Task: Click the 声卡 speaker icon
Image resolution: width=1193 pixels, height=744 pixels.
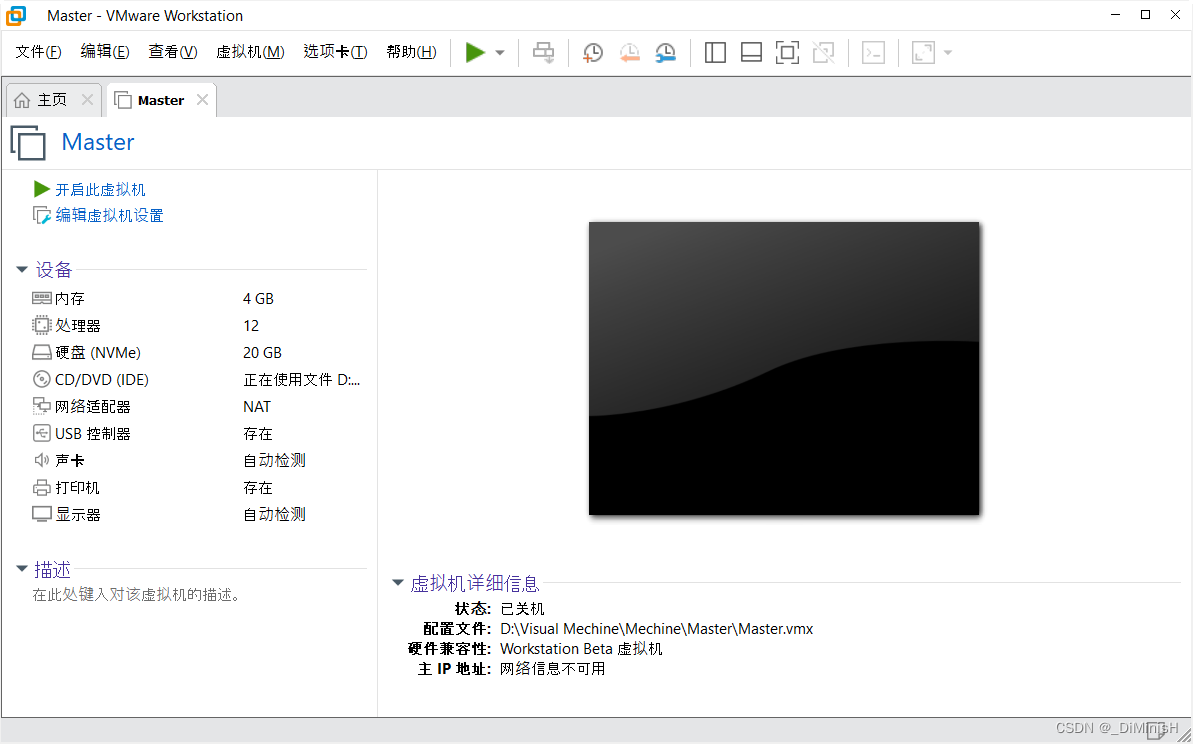Action: coord(42,460)
